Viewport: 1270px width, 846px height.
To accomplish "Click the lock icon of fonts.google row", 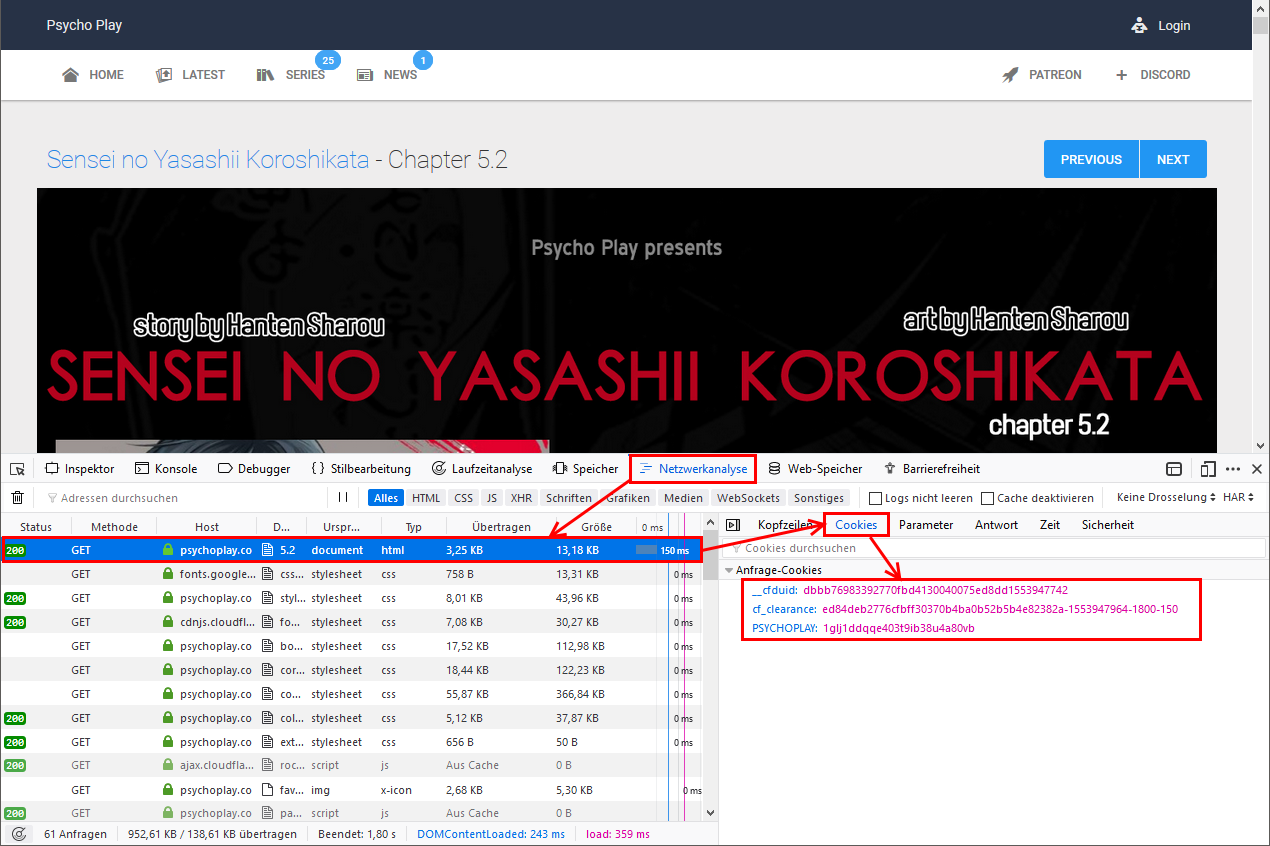I will [x=168, y=574].
